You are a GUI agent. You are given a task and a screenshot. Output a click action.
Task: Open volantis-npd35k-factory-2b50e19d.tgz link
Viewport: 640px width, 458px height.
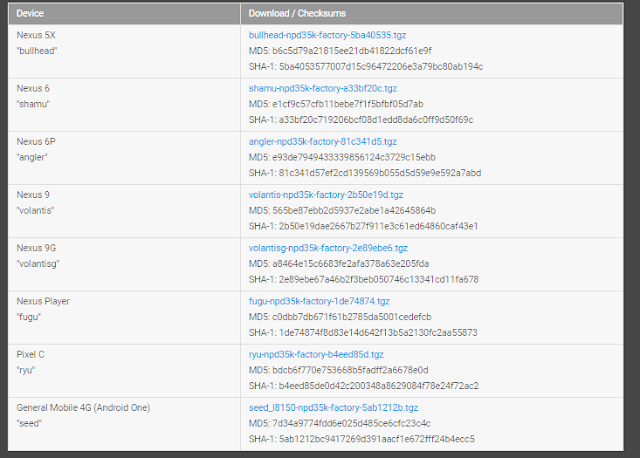(326, 195)
